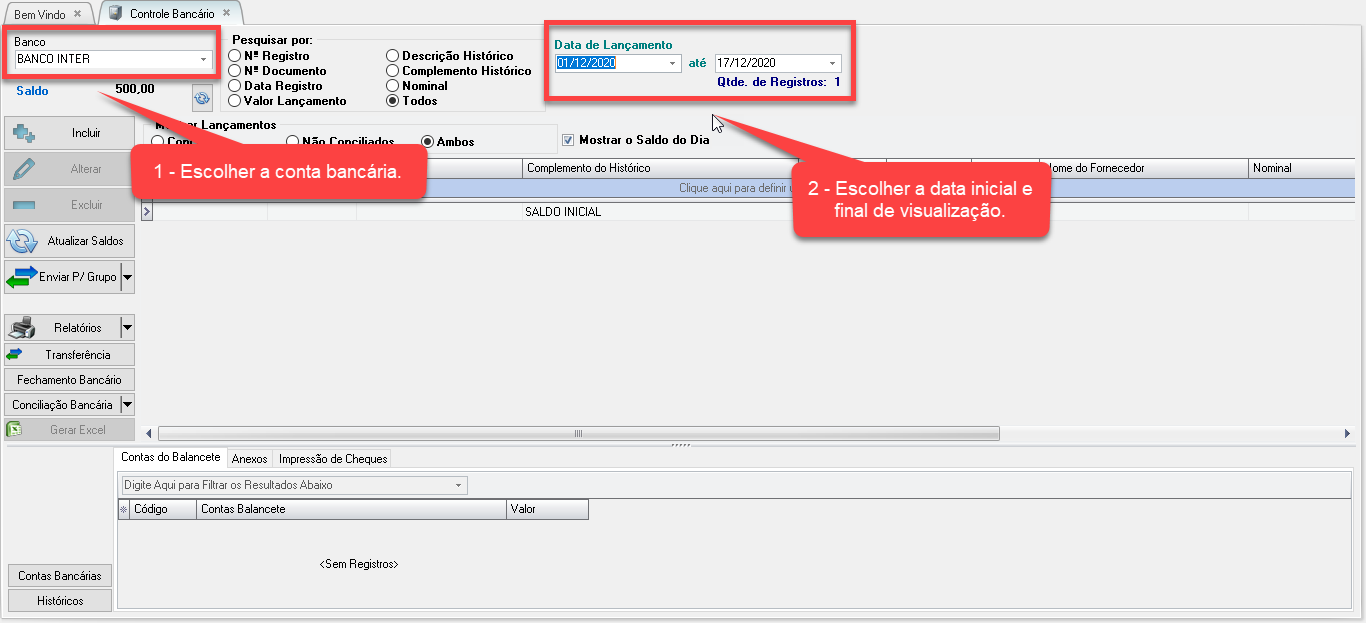Select the Nº Documento radio option
1366x623 pixels.
[235, 71]
